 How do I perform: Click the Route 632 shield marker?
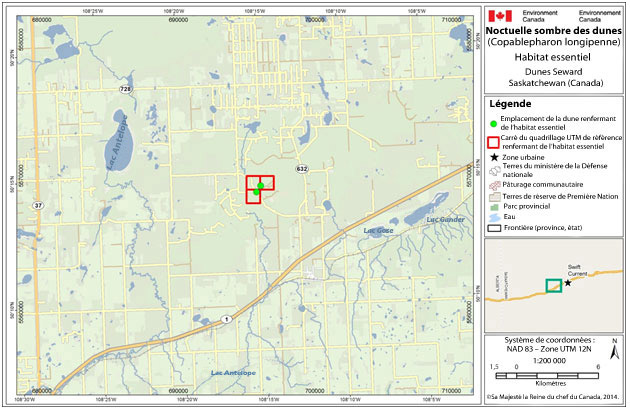pyautogui.click(x=301, y=168)
